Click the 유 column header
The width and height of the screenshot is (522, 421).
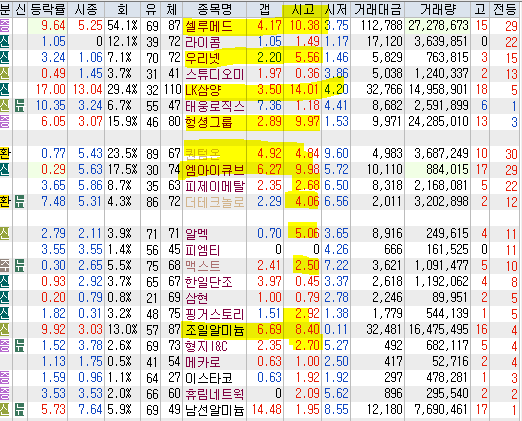[151, 9]
